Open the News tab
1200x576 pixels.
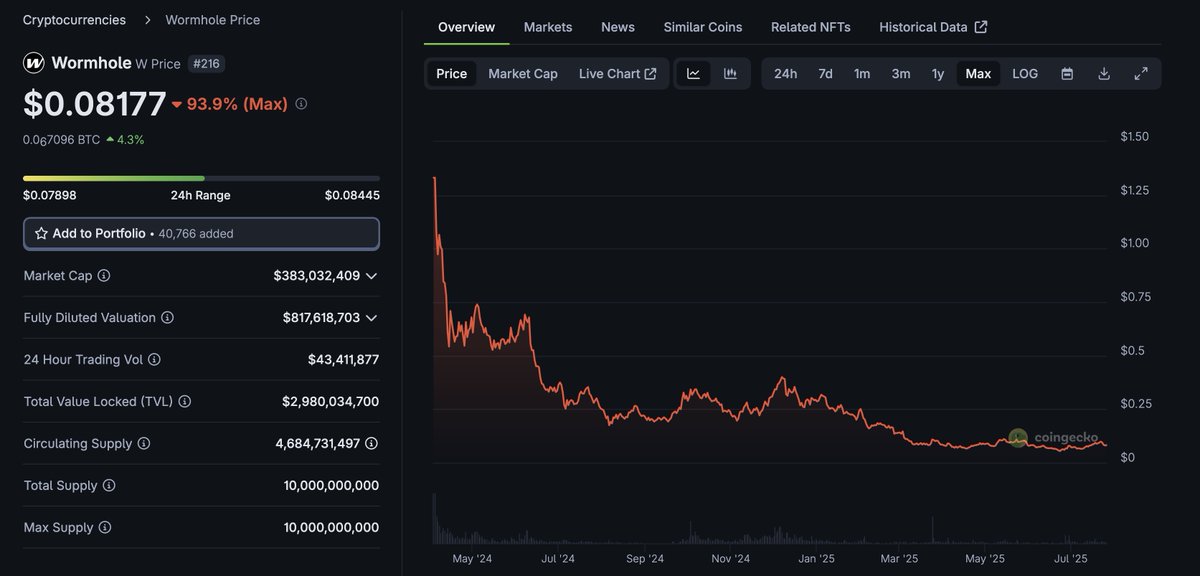618,27
